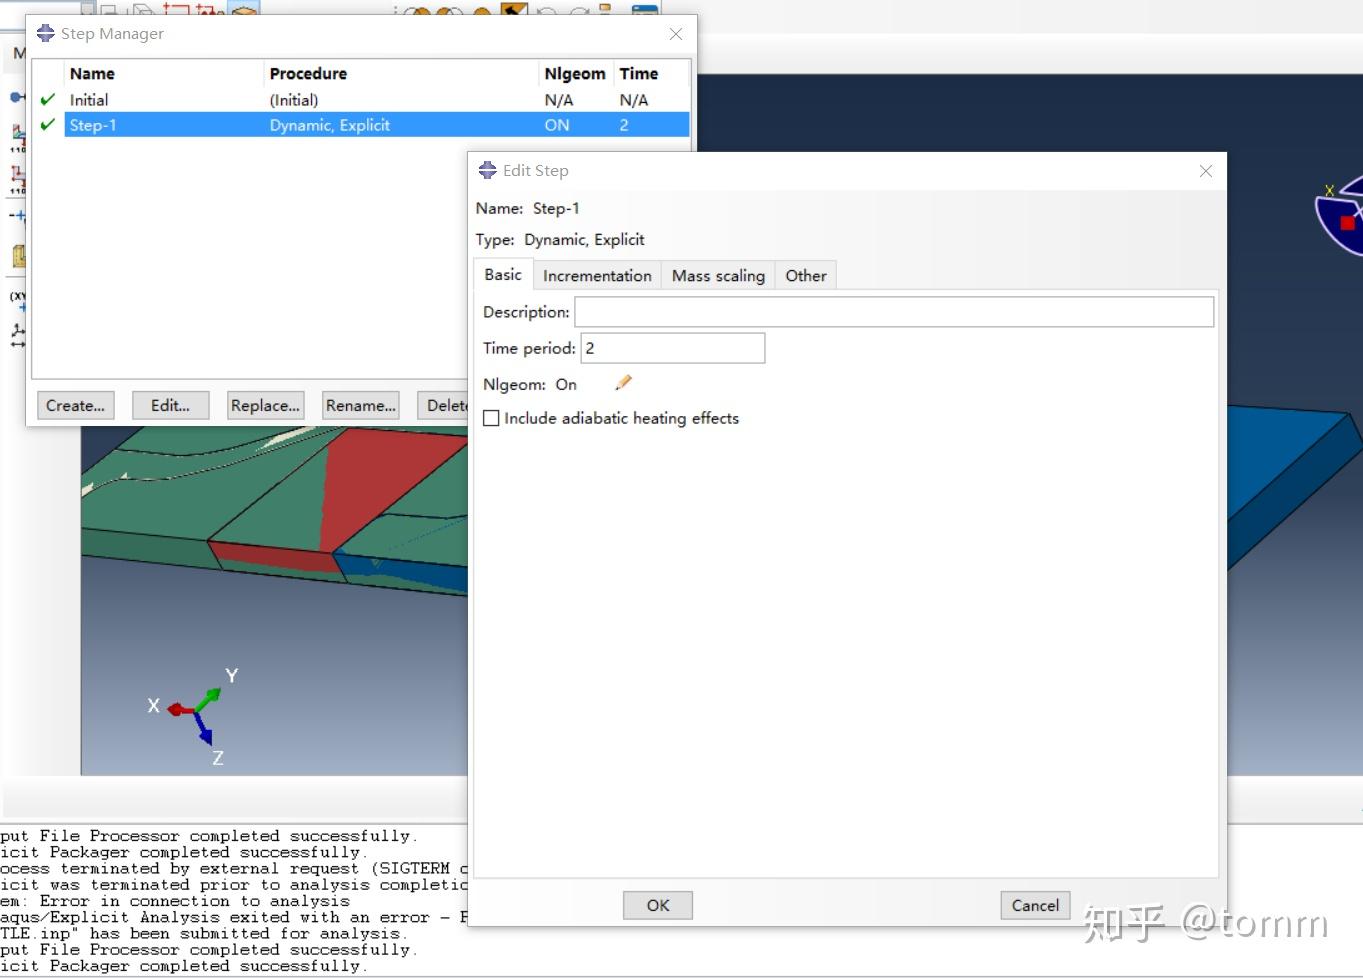The height and width of the screenshot is (978, 1363).
Task: Enable Include adiabatic heating effects
Action: (x=491, y=418)
